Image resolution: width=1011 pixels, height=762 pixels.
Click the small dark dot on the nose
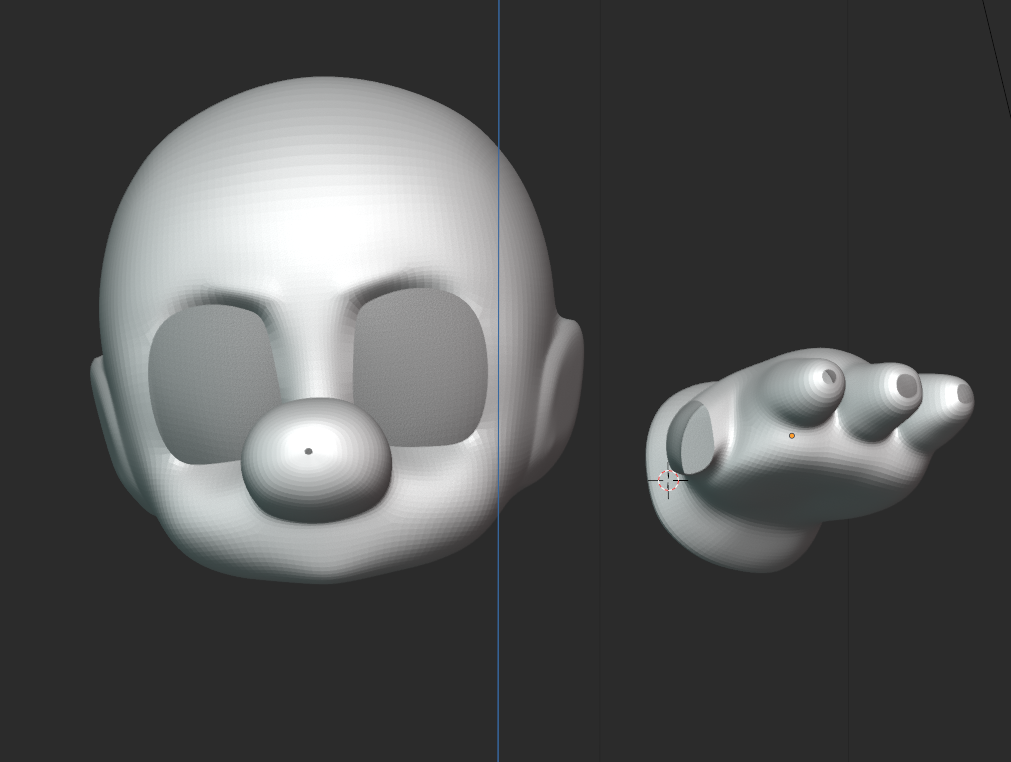coord(308,451)
